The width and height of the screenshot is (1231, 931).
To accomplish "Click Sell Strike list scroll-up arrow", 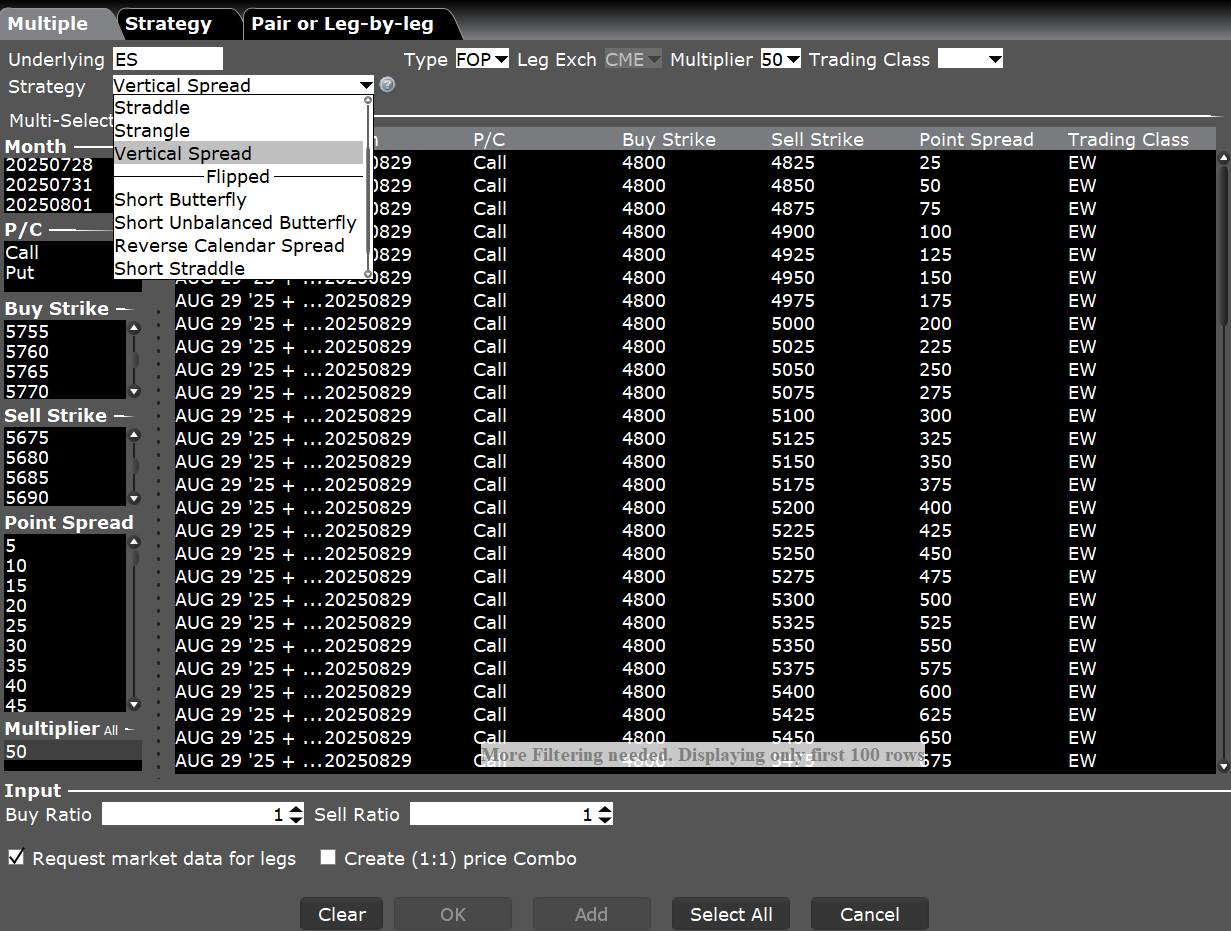I will click(x=134, y=435).
